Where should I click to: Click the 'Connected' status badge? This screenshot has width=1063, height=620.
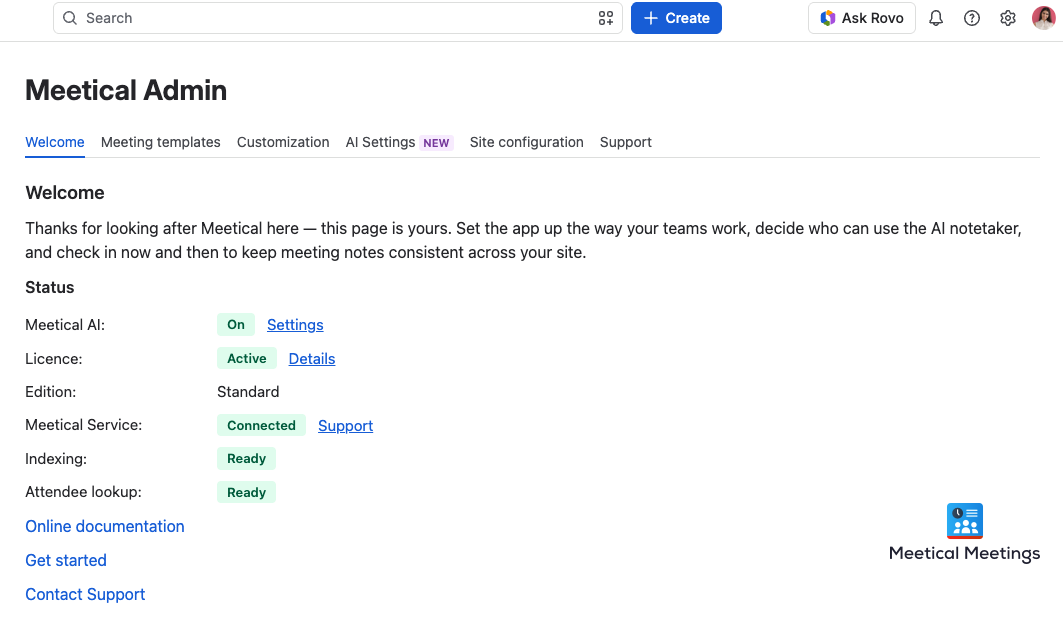pyautogui.click(x=261, y=426)
